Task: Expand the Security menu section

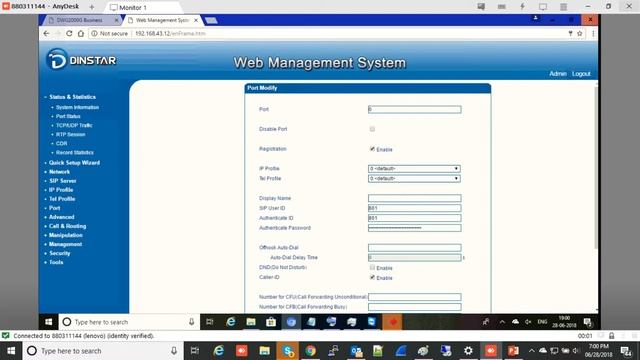Action: [x=60, y=253]
